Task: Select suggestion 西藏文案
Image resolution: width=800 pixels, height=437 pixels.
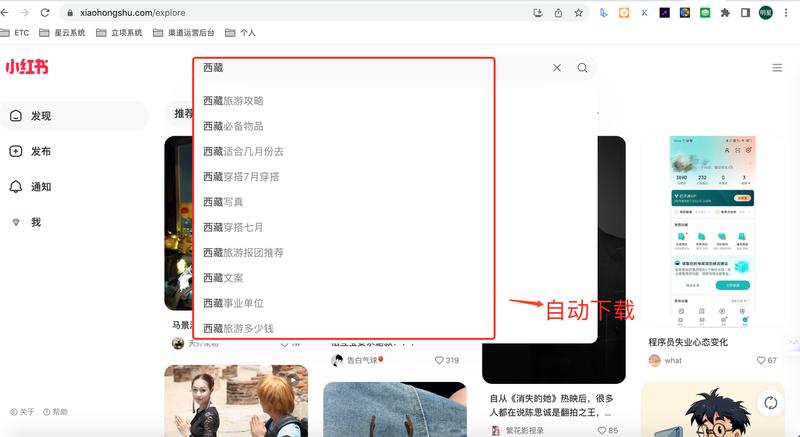Action: point(223,278)
